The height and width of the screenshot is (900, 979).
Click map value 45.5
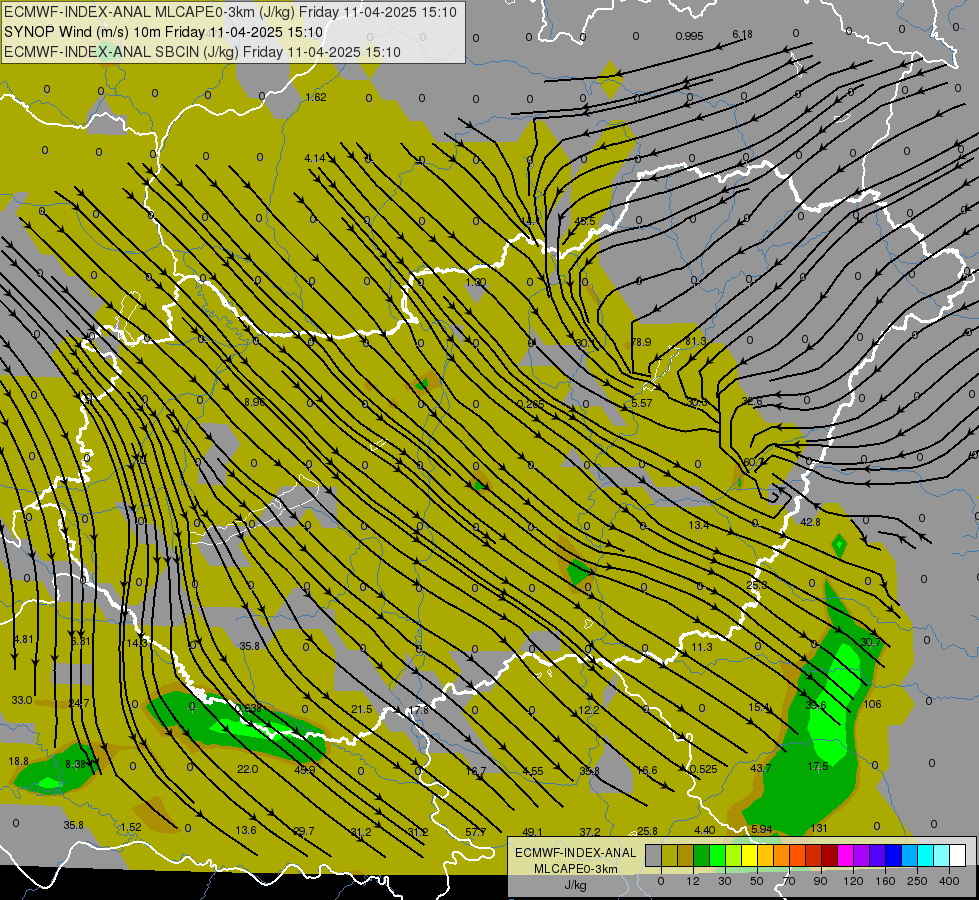pyautogui.click(x=584, y=221)
